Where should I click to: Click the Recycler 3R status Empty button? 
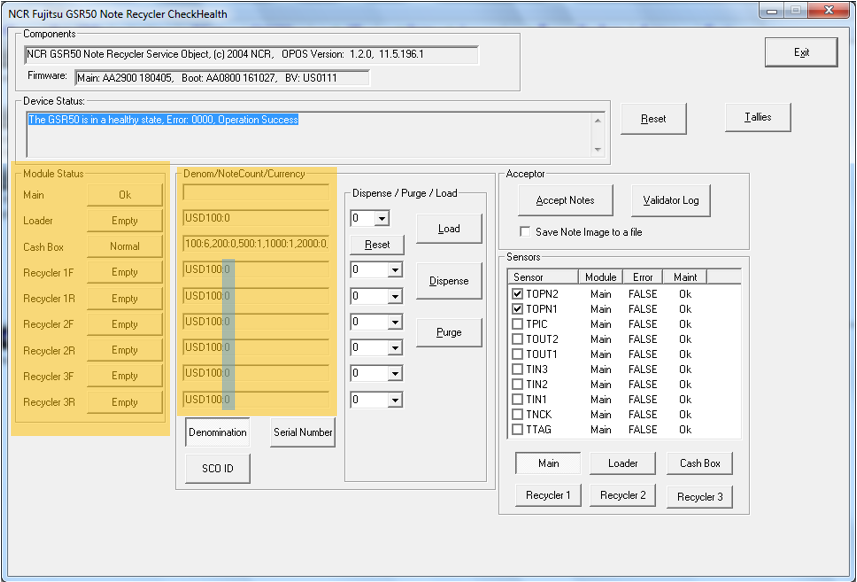click(125, 402)
